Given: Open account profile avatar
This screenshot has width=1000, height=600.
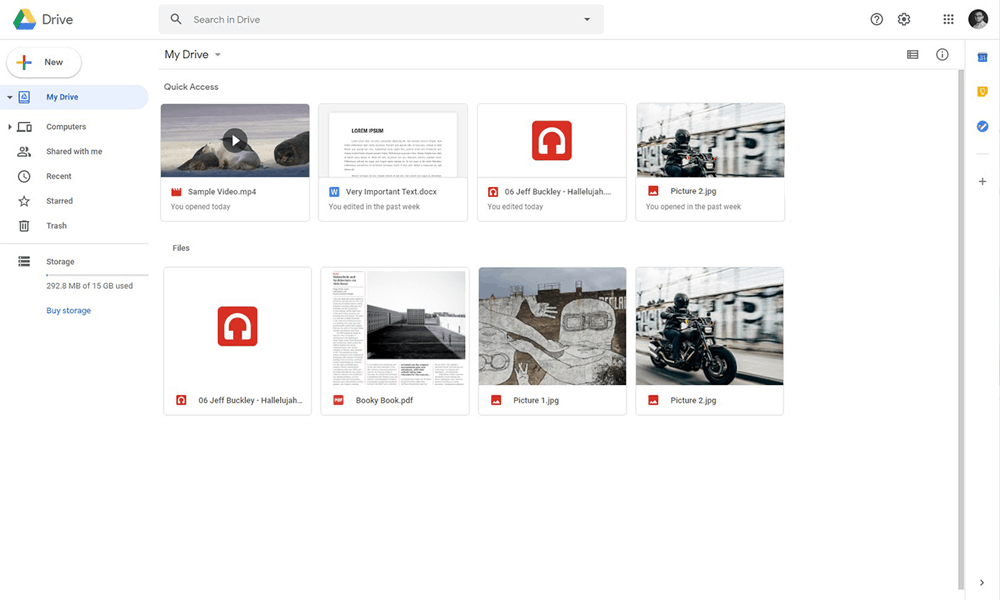Looking at the screenshot, I should (978, 19).
